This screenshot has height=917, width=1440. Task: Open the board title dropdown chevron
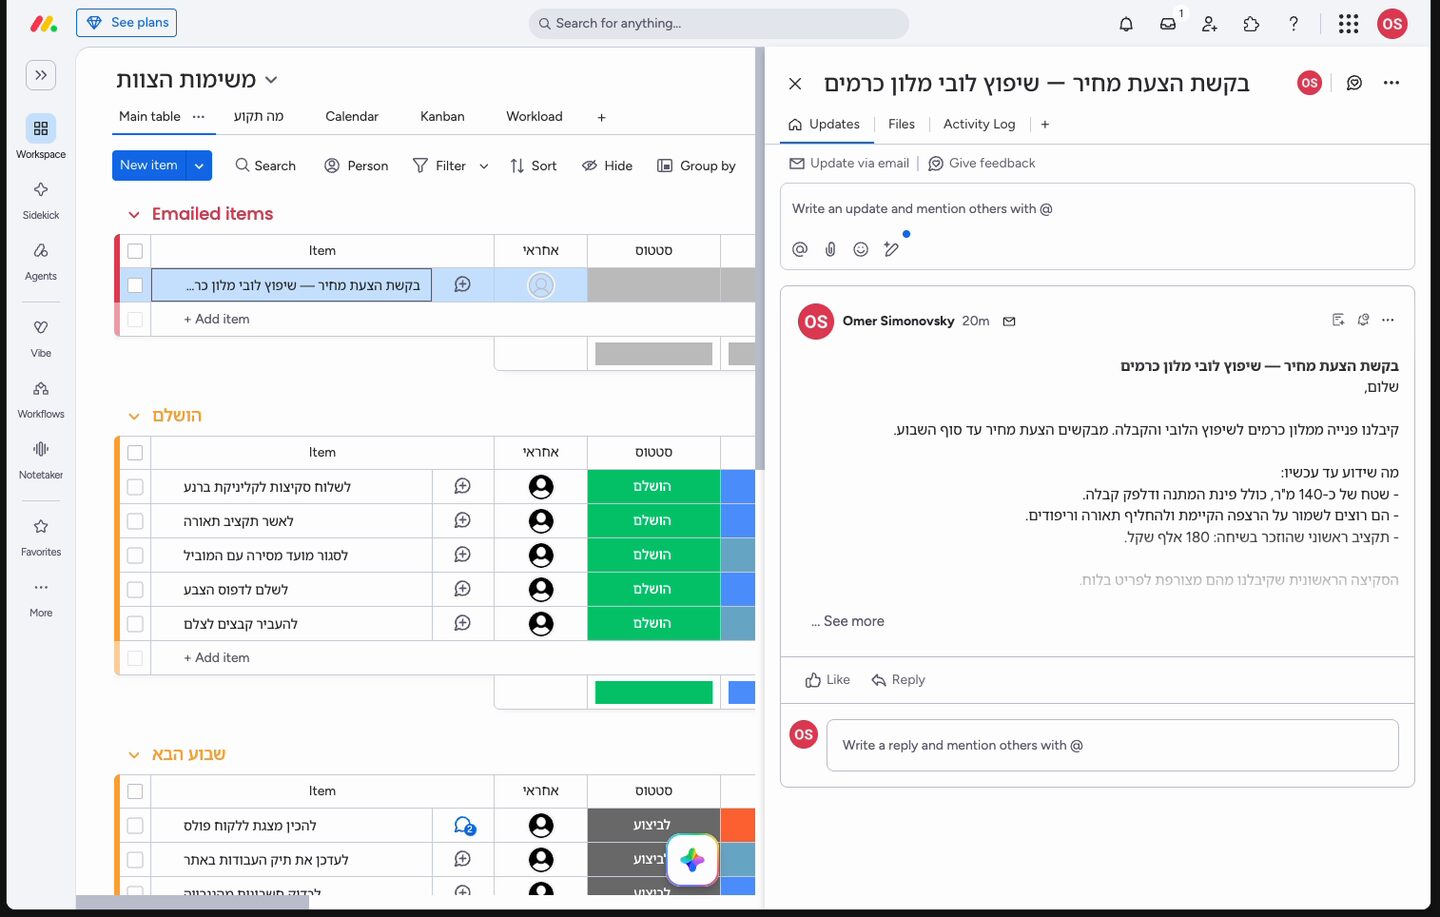271,80
